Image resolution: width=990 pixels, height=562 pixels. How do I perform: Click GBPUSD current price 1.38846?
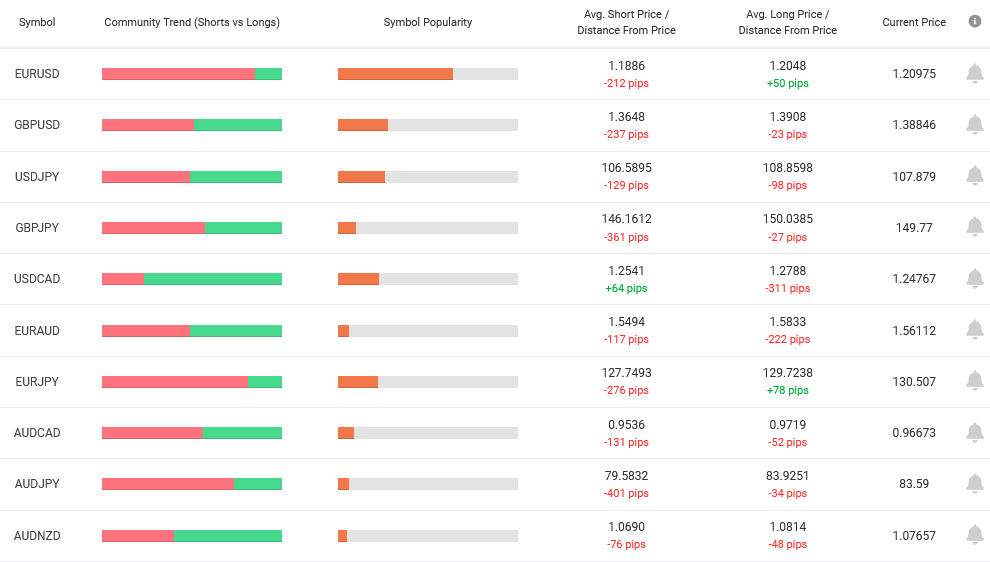(914, 125)
